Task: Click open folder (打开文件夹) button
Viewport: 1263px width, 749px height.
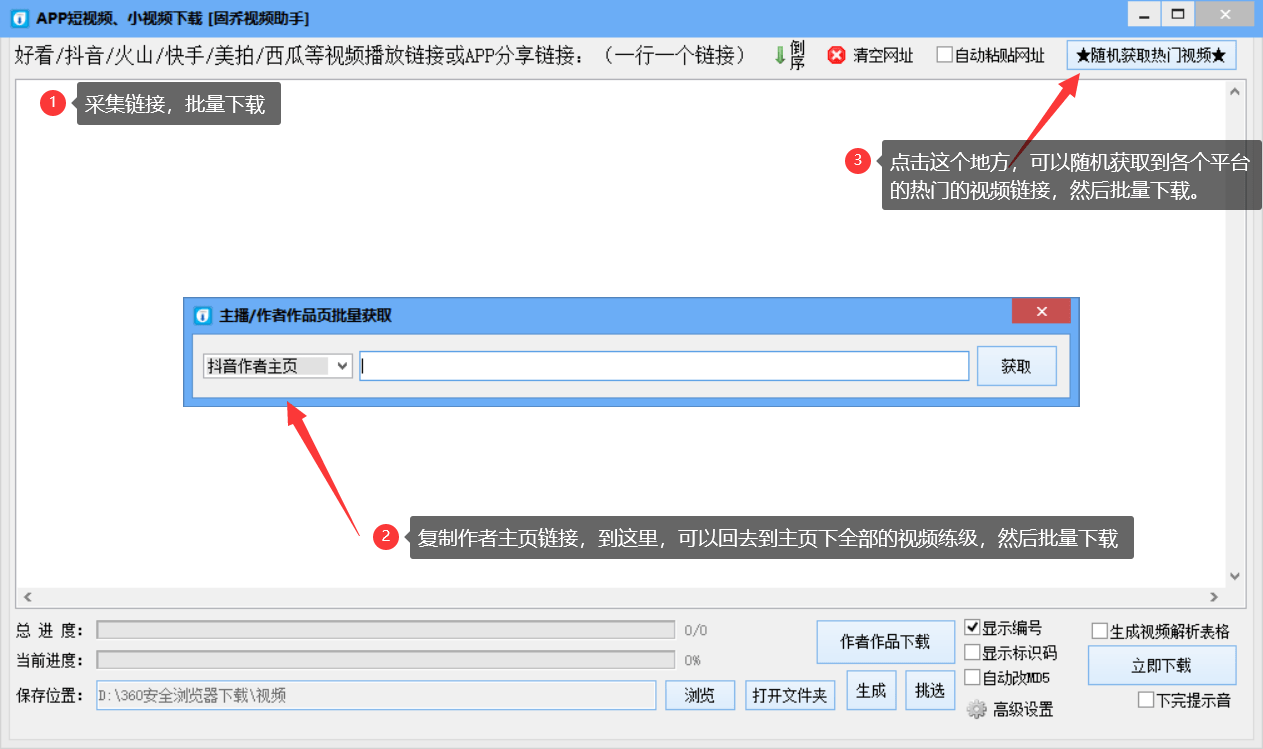Action: (x=790, y=696)
